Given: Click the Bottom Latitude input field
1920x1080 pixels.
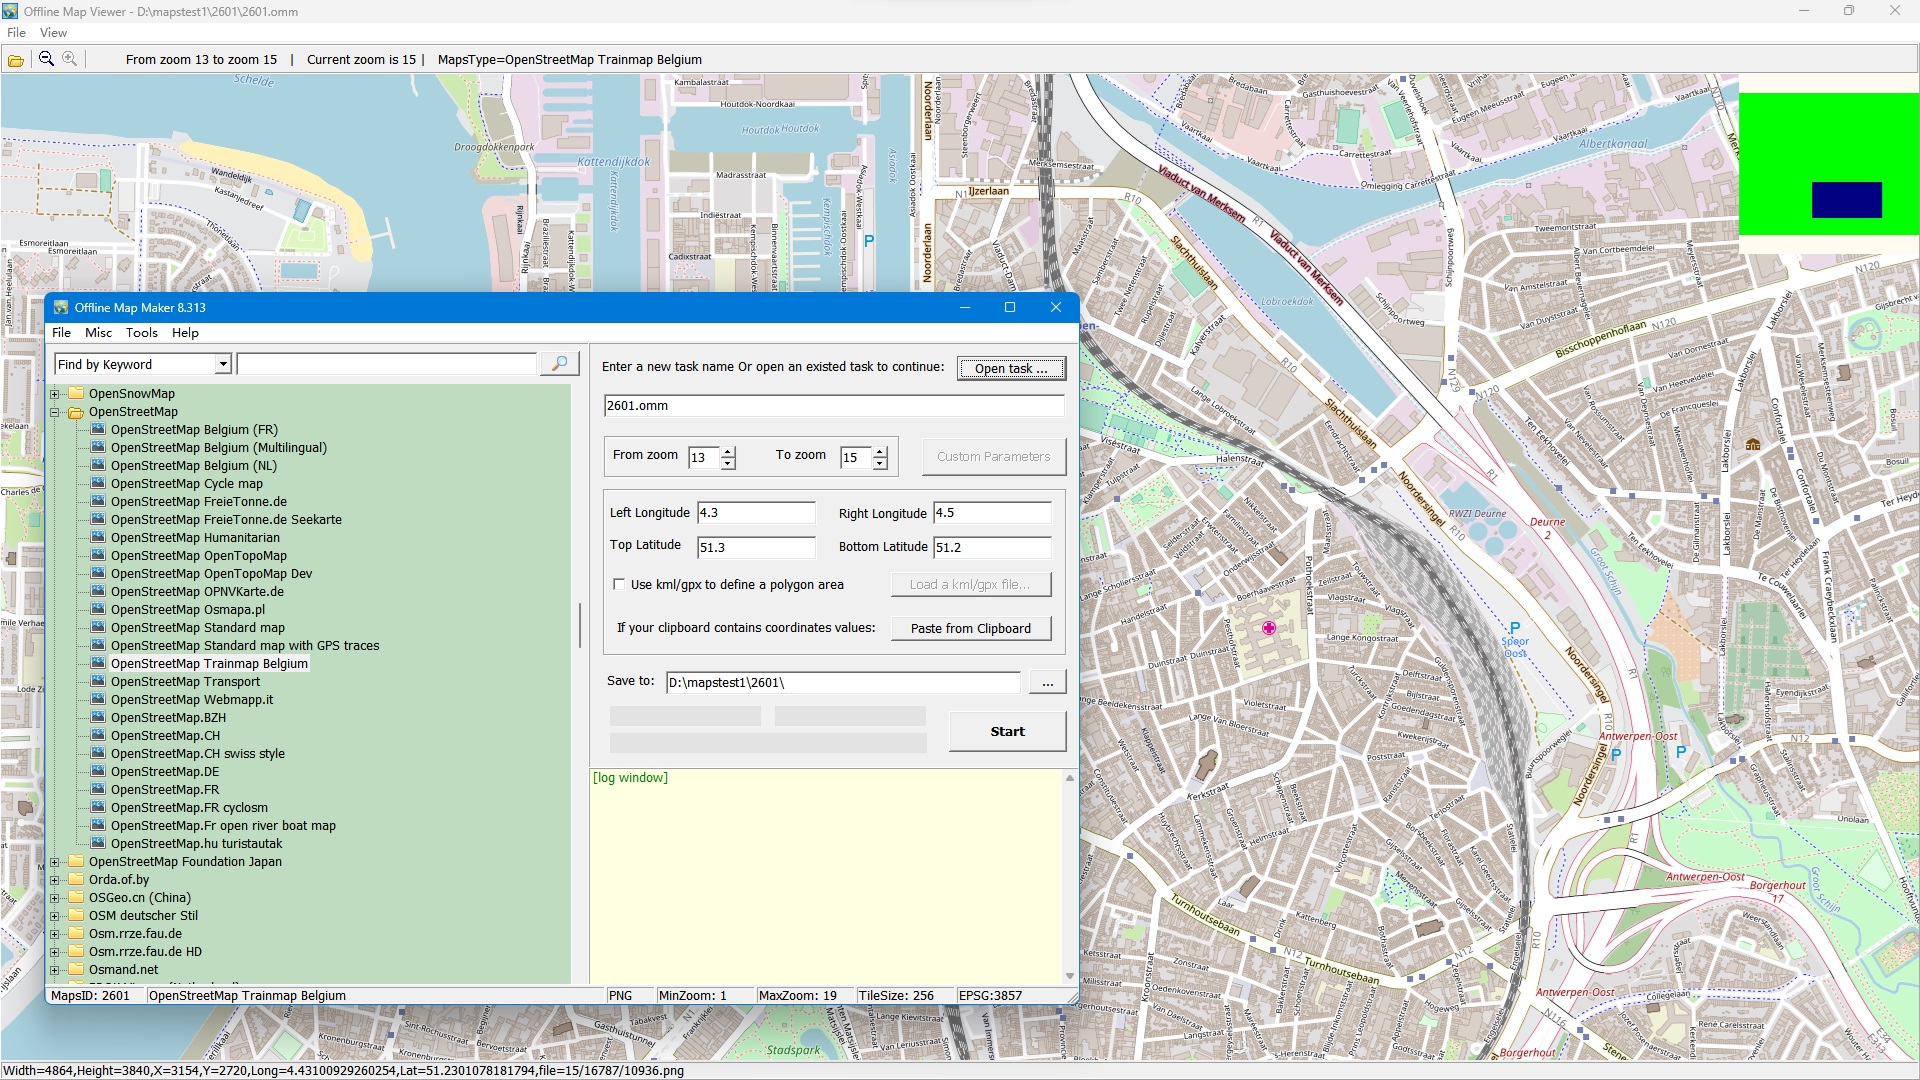Looking at the screenshot, I should 992,547.
